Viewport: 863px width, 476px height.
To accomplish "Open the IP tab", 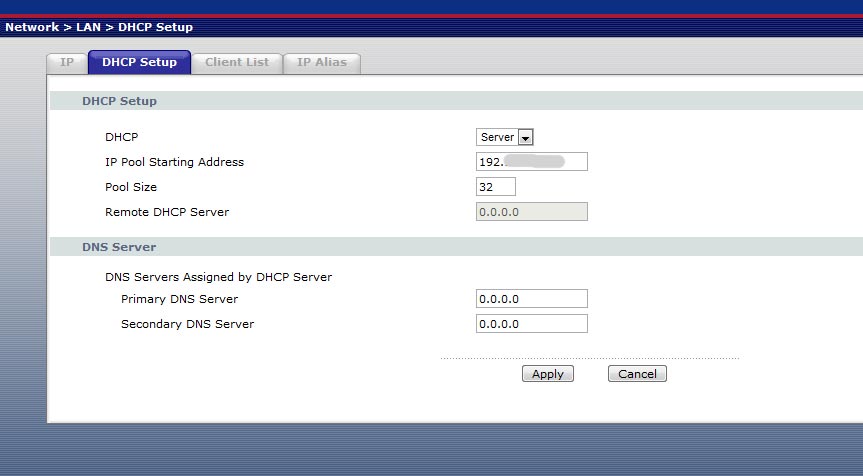I will 67,63.
